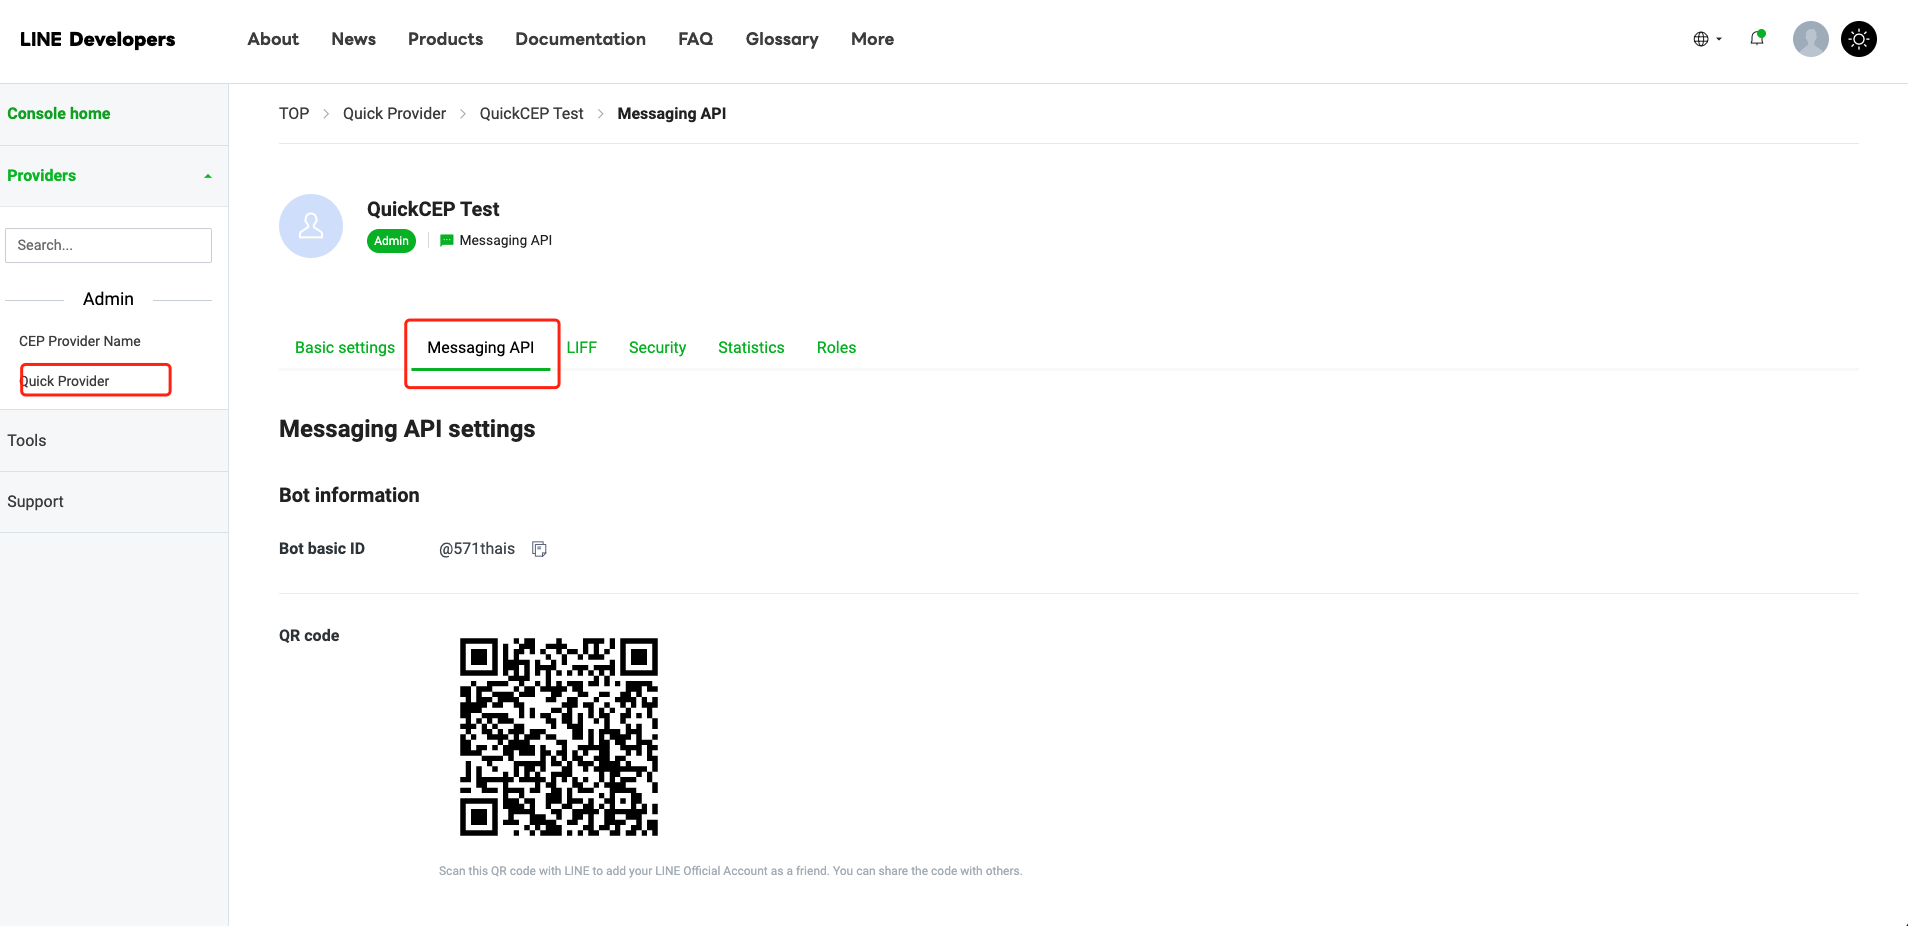The height and width of the screenshot is (926, 1908).
Task: Switch to Messaging API tab
Action: (x=481, y=348)
